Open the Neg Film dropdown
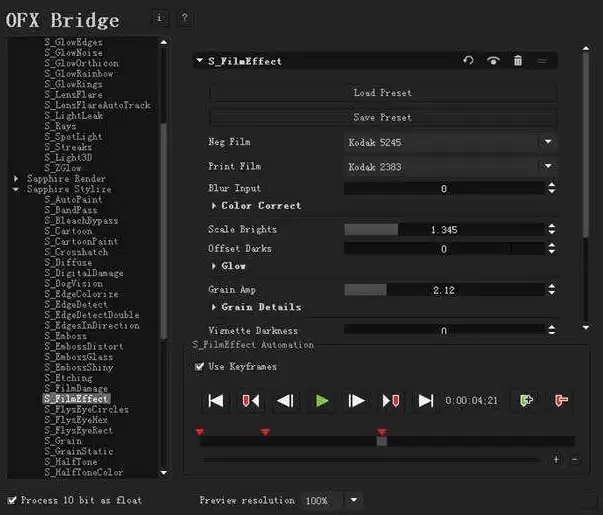The image size is (603, 515). [450, 142]
